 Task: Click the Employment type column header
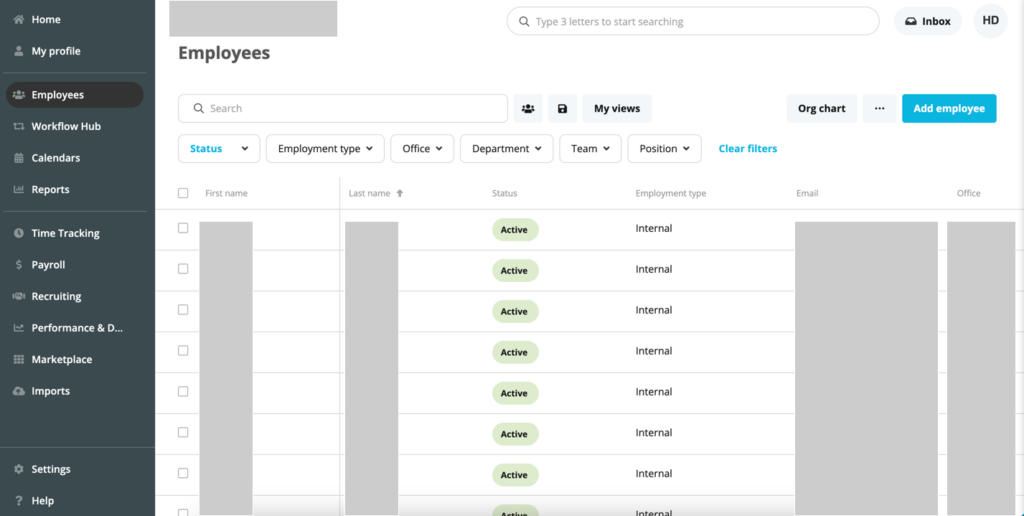(x=671, y=193)
